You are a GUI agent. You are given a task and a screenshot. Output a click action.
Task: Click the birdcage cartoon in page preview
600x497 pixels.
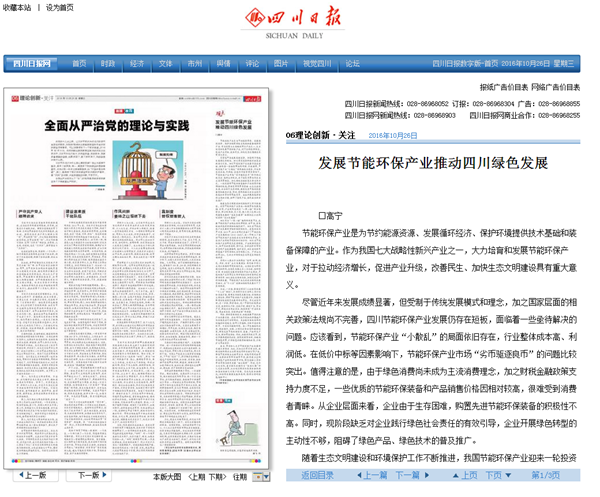tap(148, 170)
